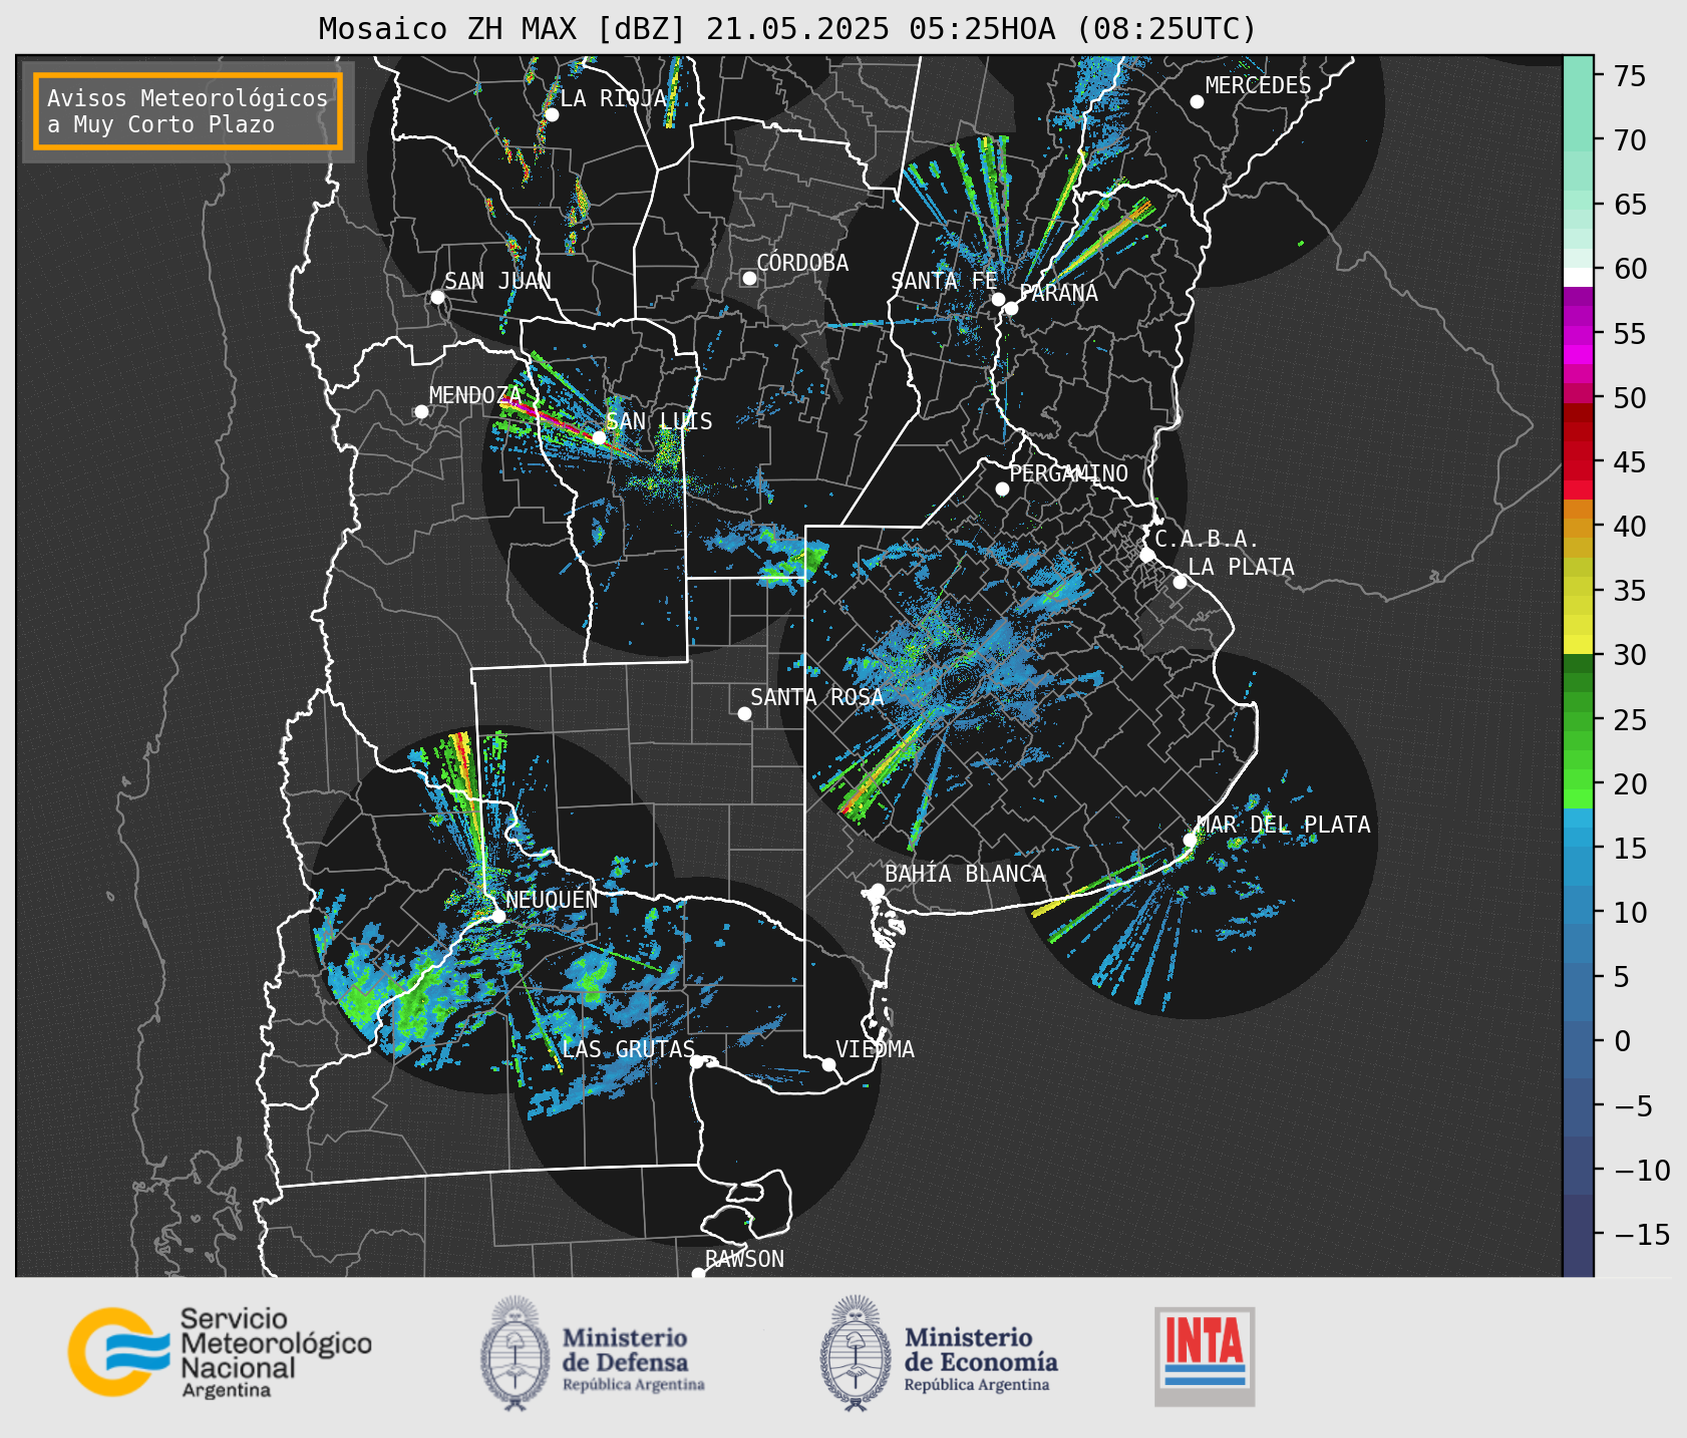Image resolution: width=1687 pixels, height=1438 pixels.
Task: Click the VIEDMA label text
Action: [x=875, y=1049]
